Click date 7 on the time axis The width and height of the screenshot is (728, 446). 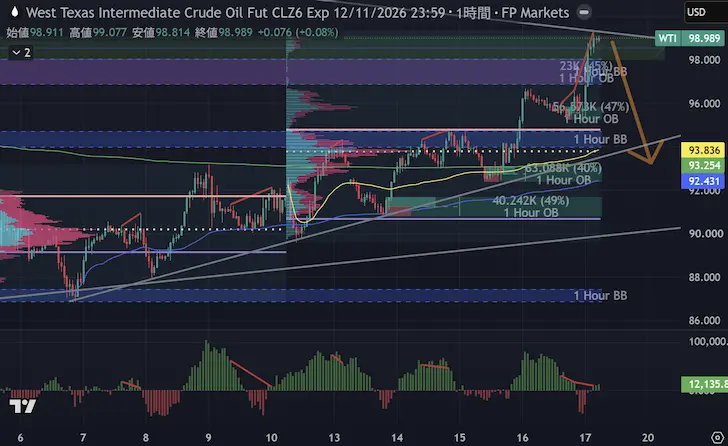[83, 438]
